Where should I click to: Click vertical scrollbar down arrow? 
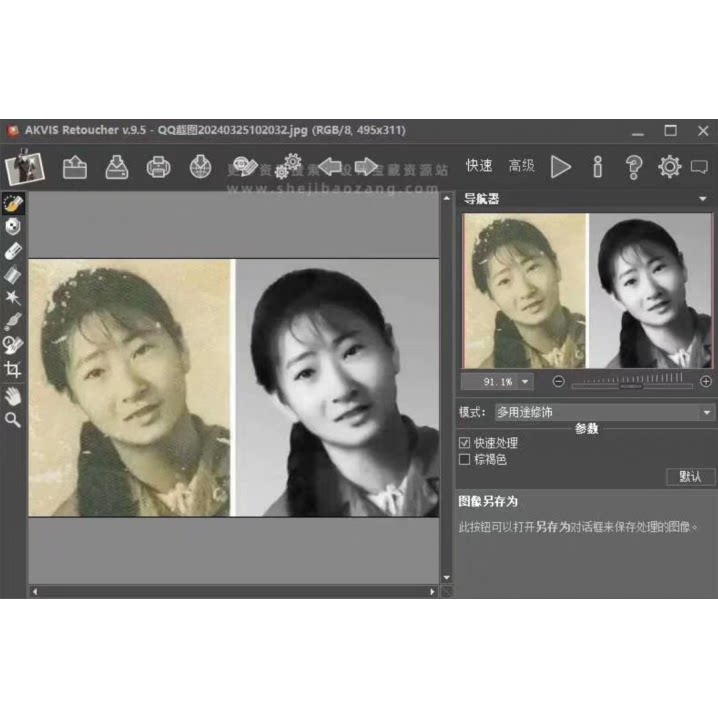pyautogui.click(x=446, y=577)
